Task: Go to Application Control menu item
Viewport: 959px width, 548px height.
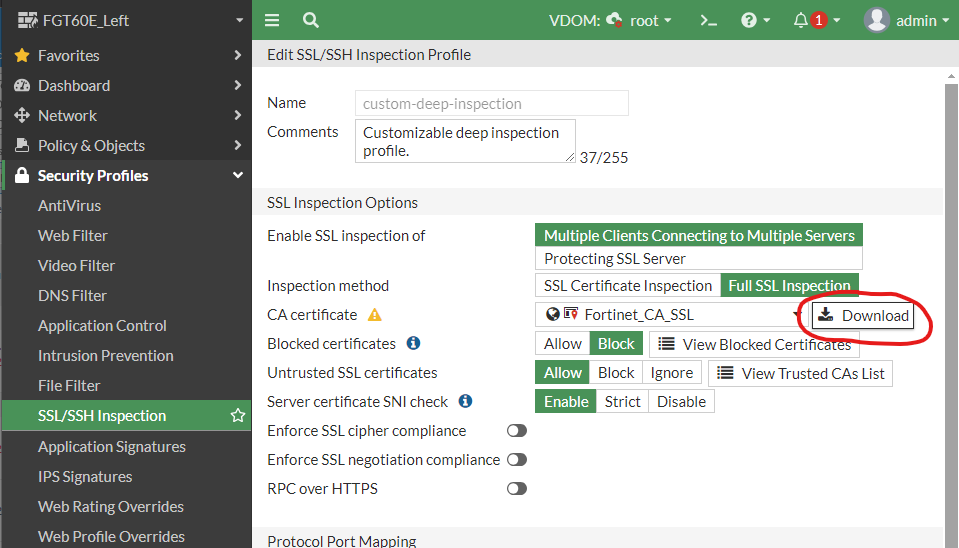Action: click(x=102, y=326)
